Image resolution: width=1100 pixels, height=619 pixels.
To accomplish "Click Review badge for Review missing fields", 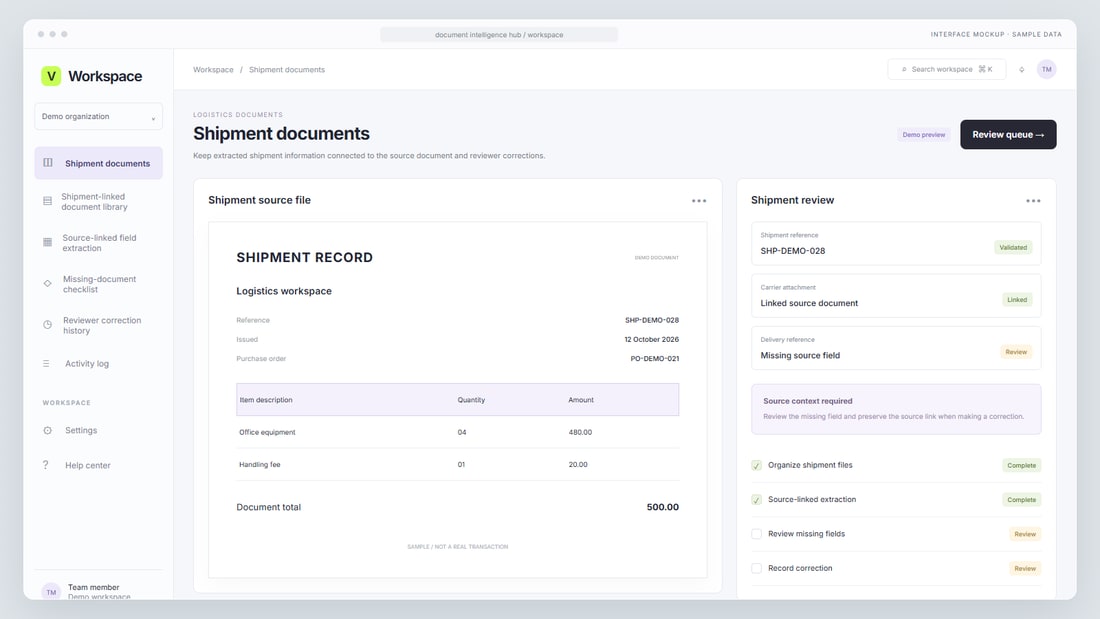I will [1025, 534].
